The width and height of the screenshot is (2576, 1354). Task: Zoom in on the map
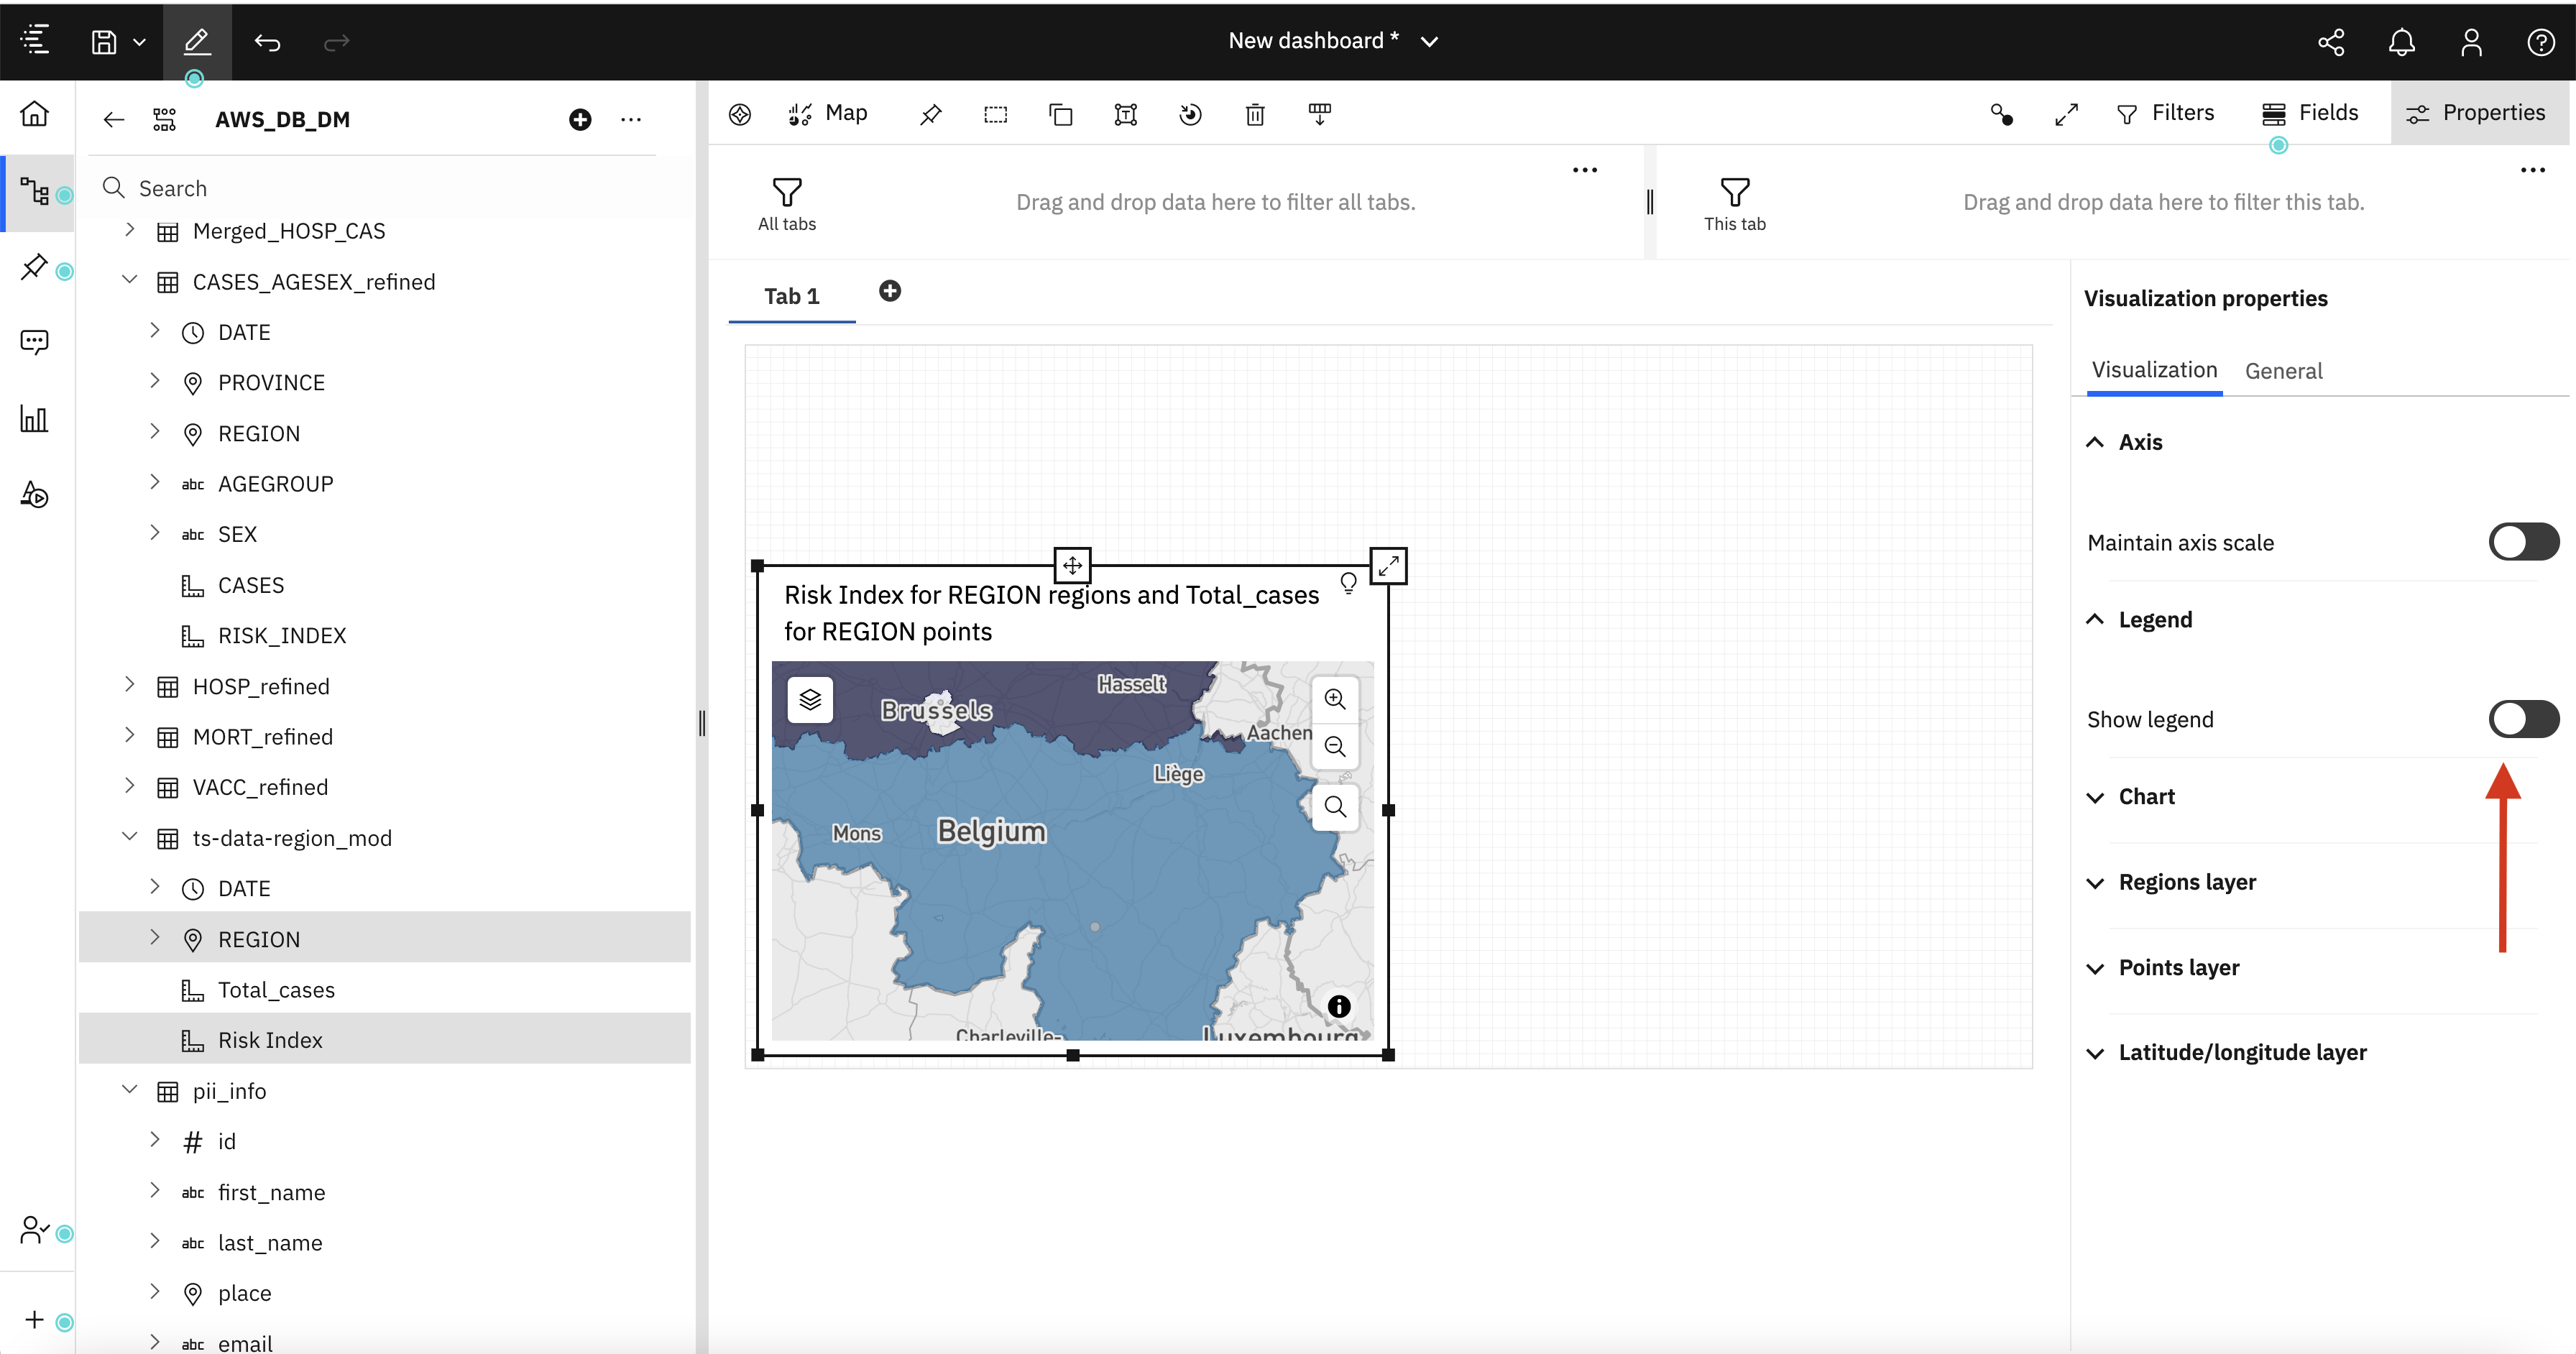pos(1335,699)
